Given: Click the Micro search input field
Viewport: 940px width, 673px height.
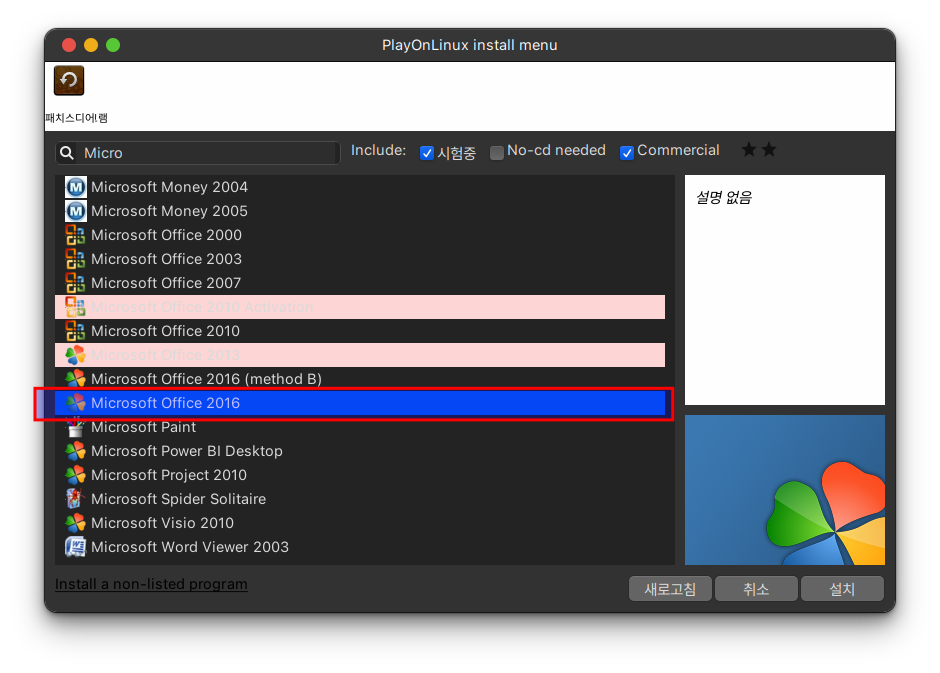Looking at the screenshot, I should click(198, 153).
